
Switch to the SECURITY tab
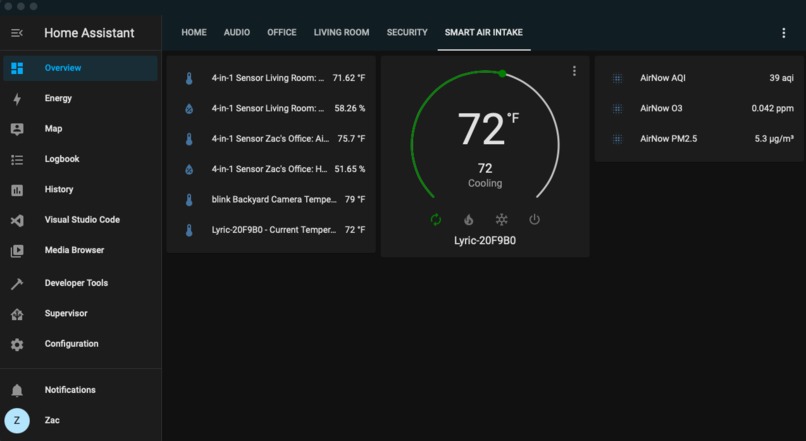click(x=407, y=32)
